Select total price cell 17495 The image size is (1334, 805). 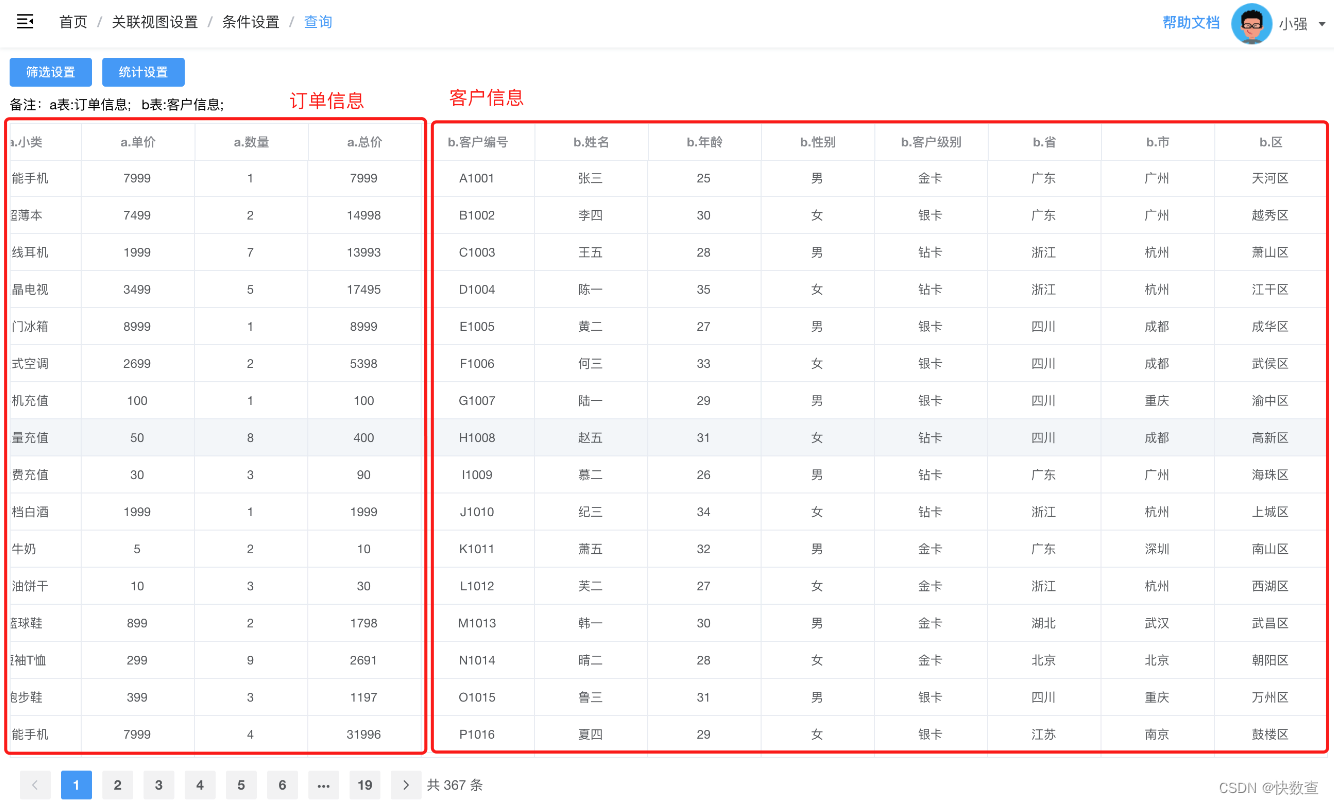[364, 289]
